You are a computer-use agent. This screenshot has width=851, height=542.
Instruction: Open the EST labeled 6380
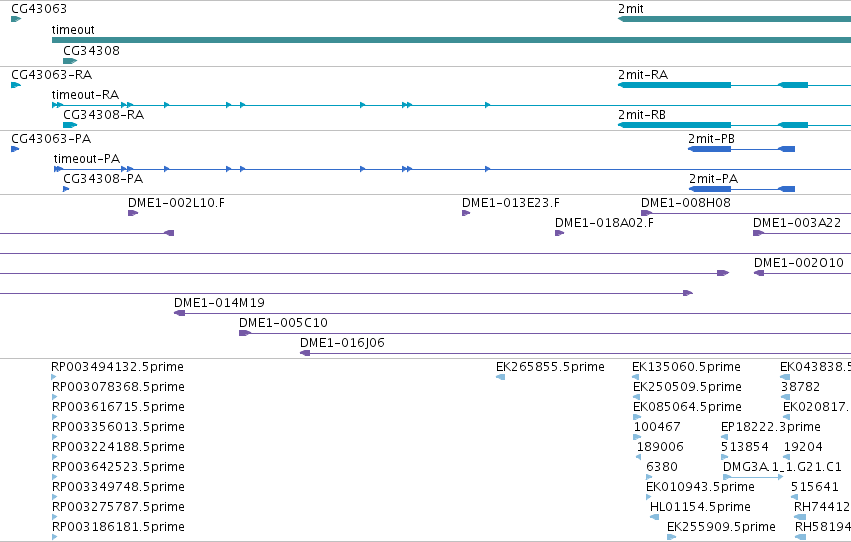(662, 467)
